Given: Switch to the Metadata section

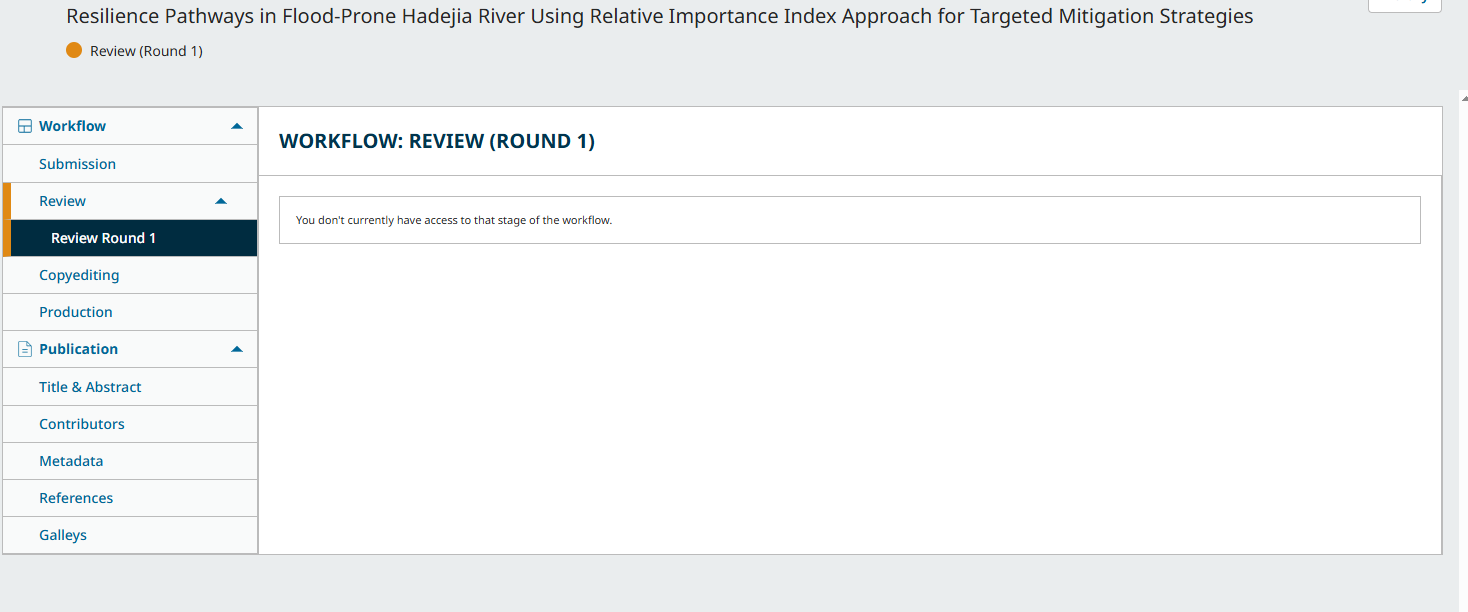Looking at the screenshot, I should [71, 461].
